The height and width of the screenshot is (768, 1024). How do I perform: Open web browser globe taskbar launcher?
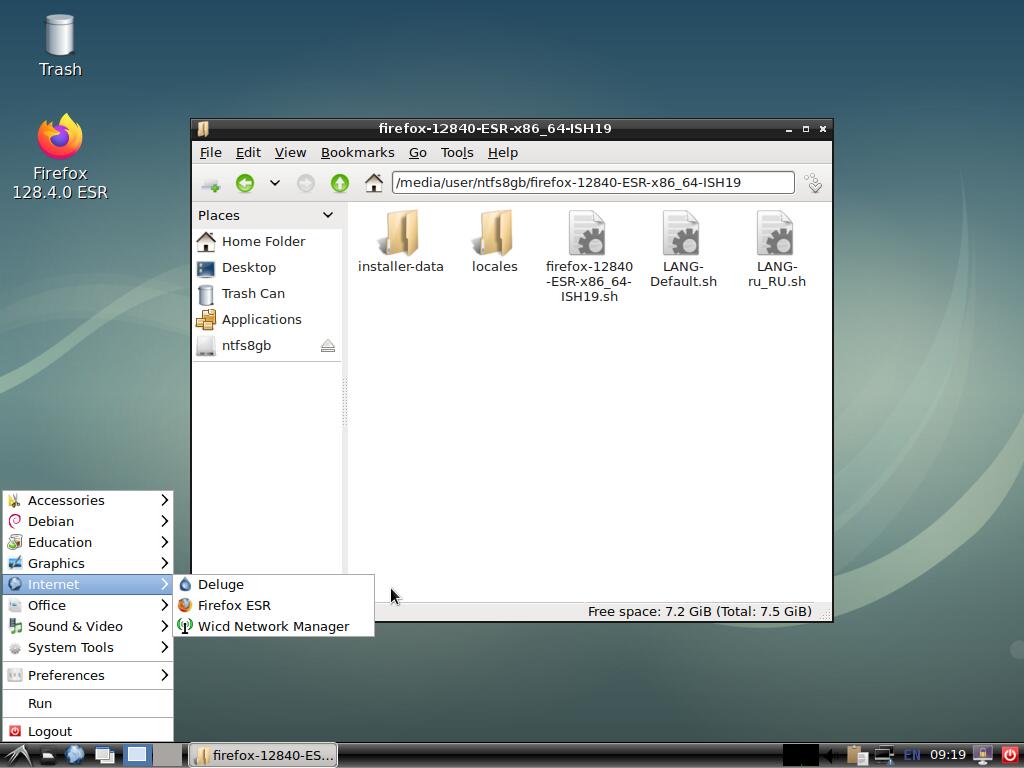point(75,755)
